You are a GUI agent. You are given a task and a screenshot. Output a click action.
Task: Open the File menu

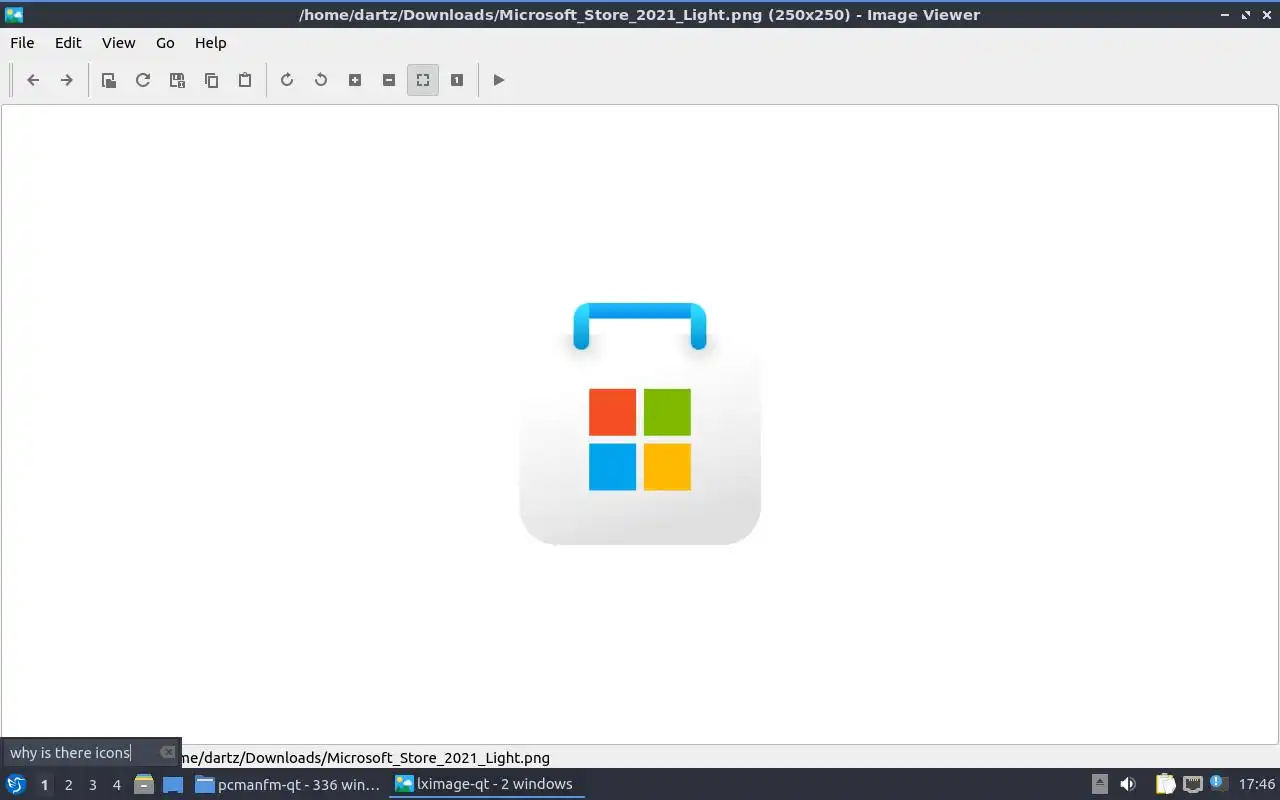click(22, 43)
